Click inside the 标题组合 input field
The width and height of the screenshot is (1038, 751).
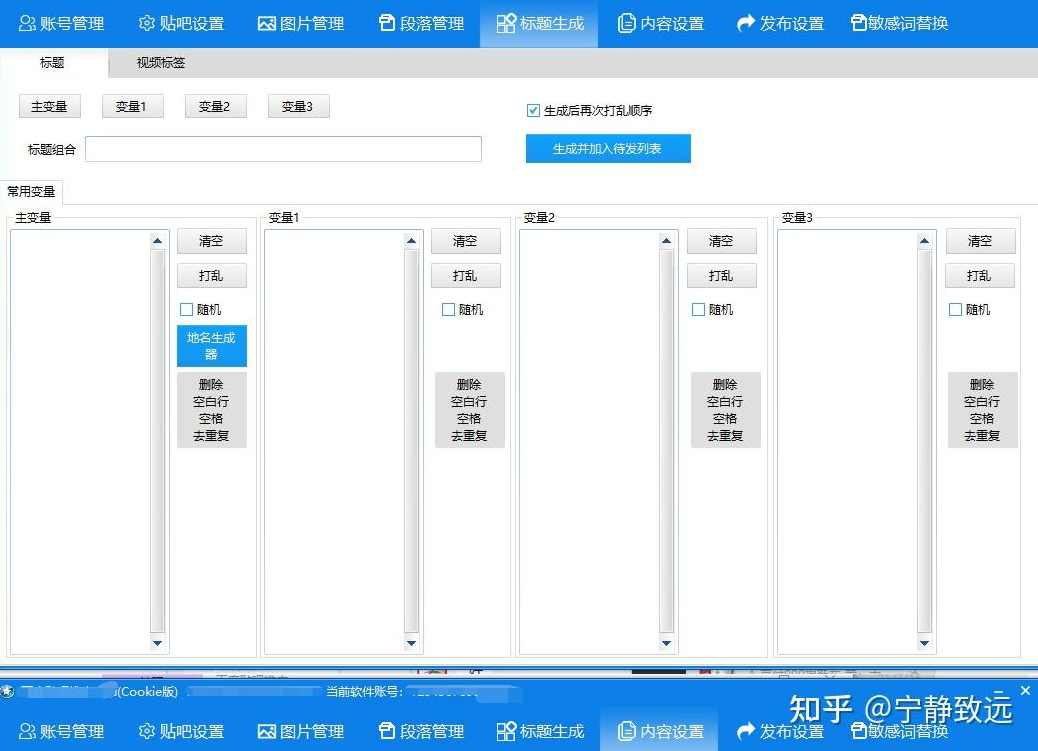[283, 148]
